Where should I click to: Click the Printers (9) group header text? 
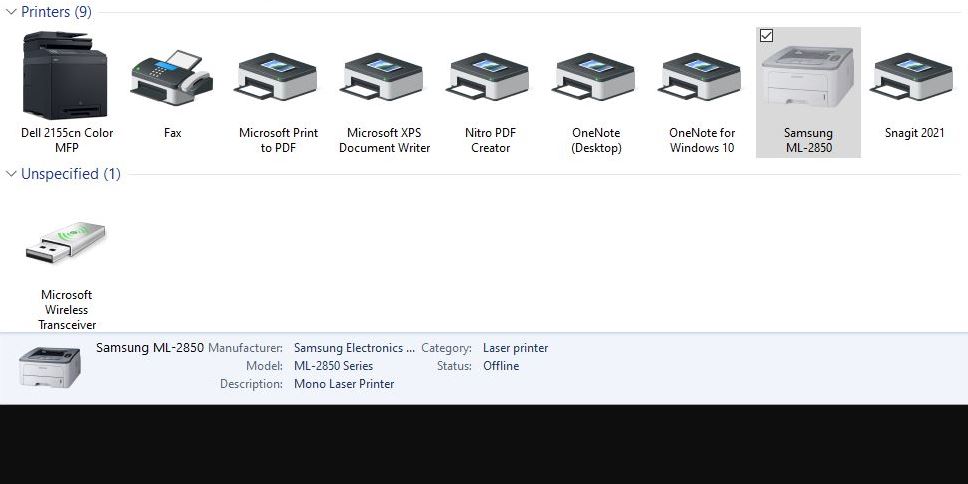(x=56, y=12)
